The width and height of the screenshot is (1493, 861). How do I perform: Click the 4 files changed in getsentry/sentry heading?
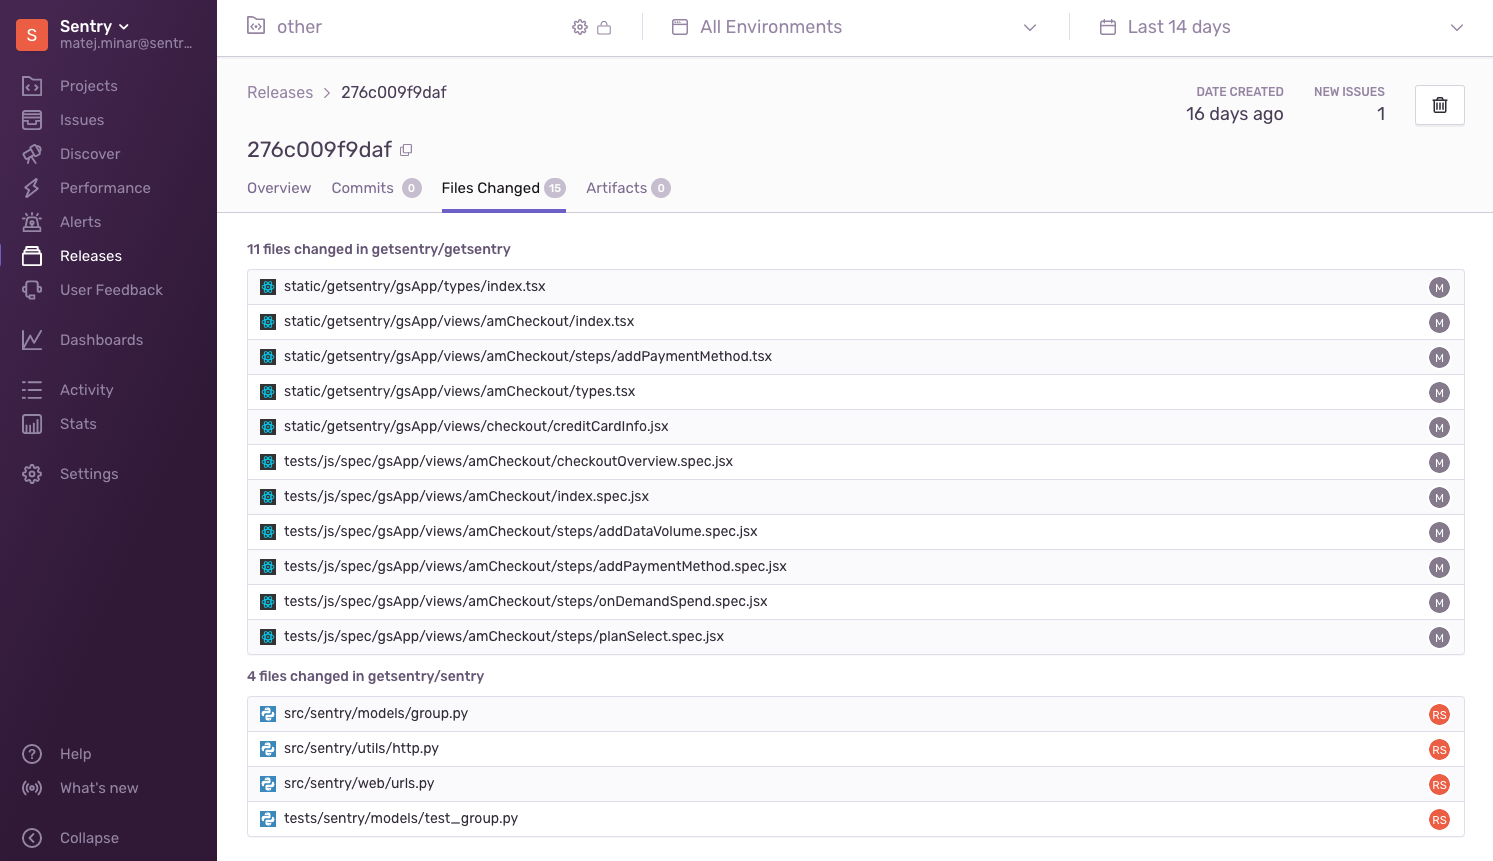365,676
